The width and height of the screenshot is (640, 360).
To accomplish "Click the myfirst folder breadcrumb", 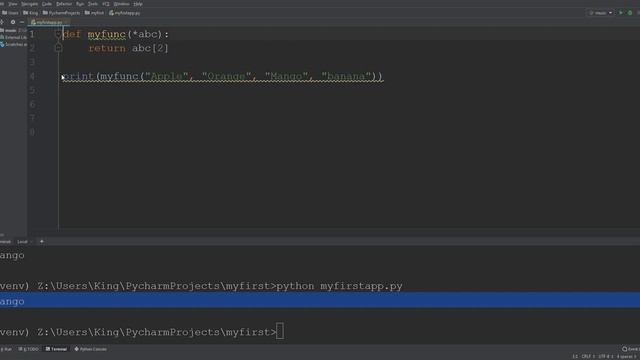I will (94, 13).
